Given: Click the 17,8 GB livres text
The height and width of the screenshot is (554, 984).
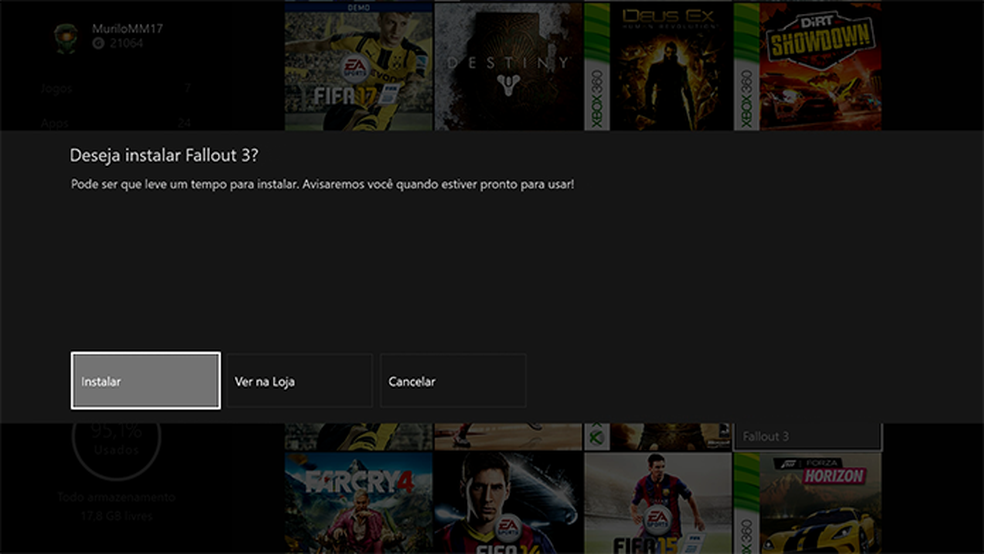Looking at the screenshot, I should pyautogui.click(x=117, y=516).
